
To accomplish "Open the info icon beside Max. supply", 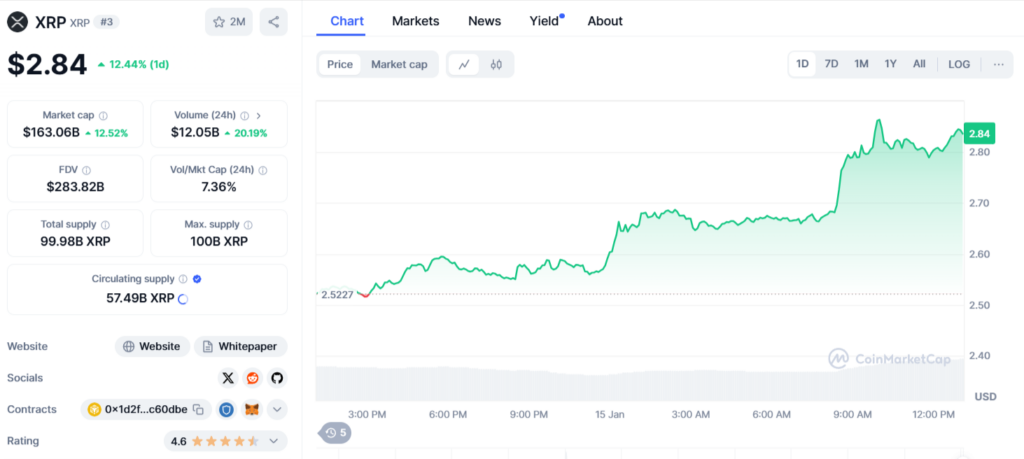I will (x=248, y=225).
